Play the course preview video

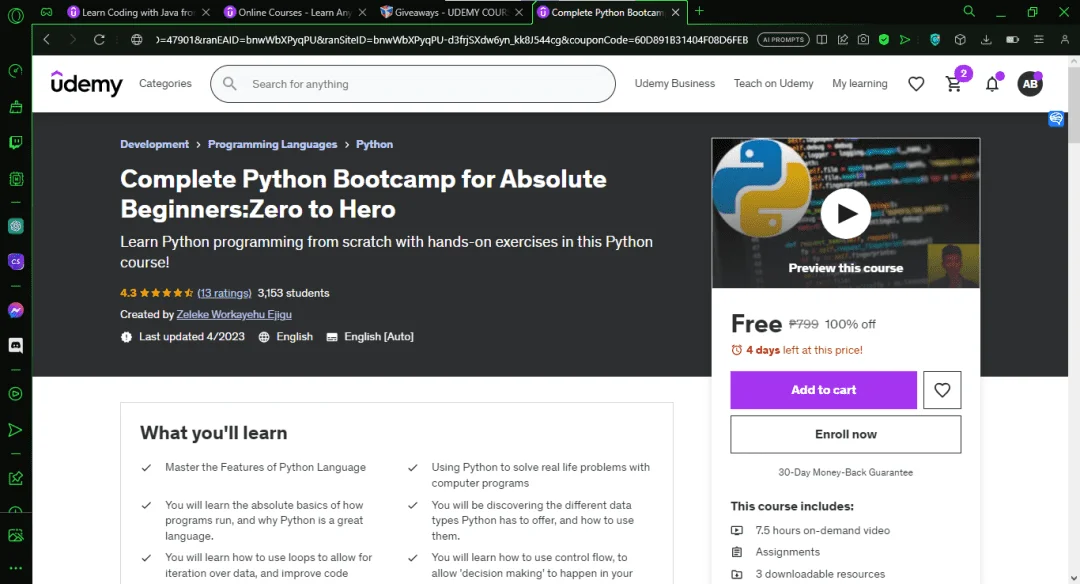coord(846,213)
